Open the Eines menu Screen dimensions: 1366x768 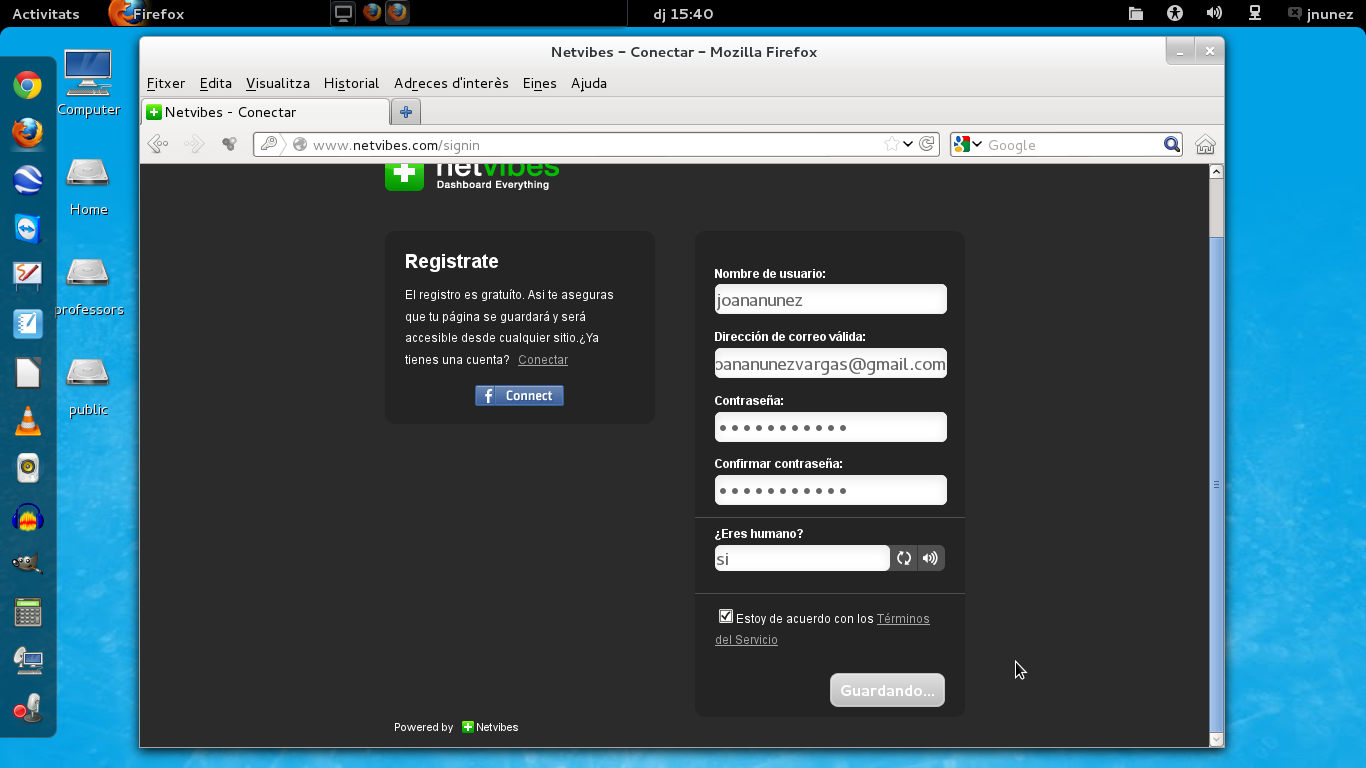[x=539, y=83]
